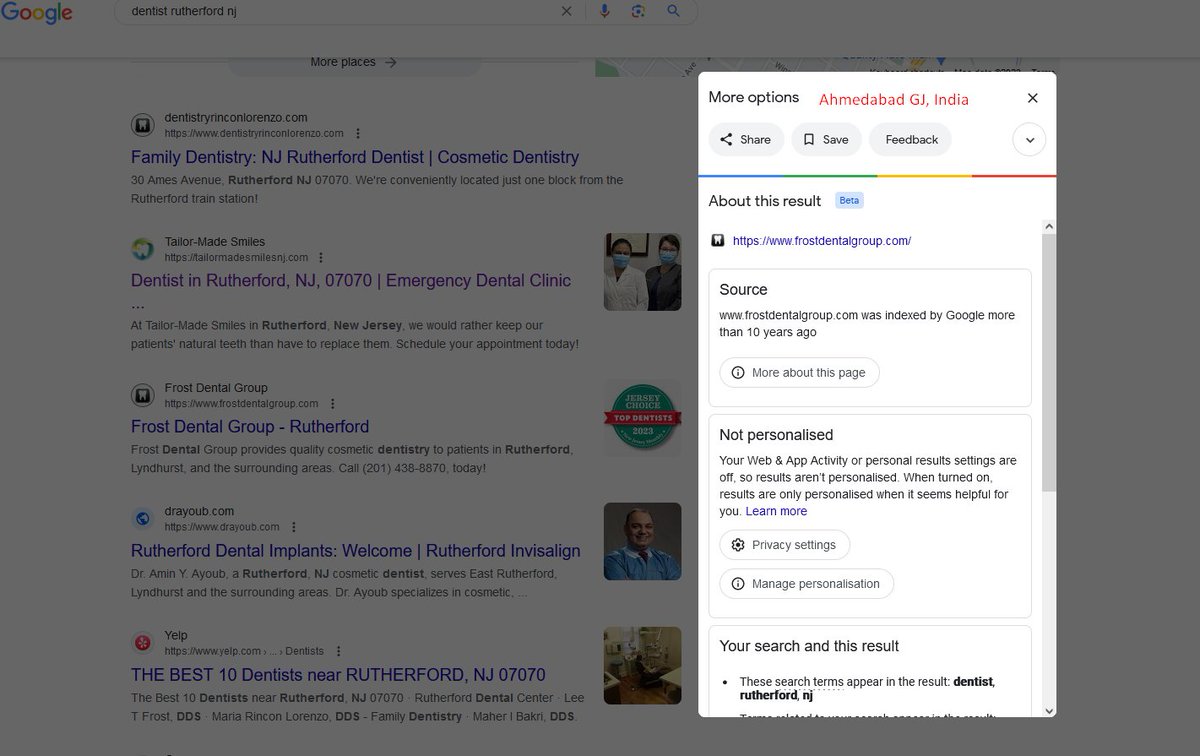
Task: Click Tailor-Made Smiles staff thumbnail
Action: click(643, 272)
